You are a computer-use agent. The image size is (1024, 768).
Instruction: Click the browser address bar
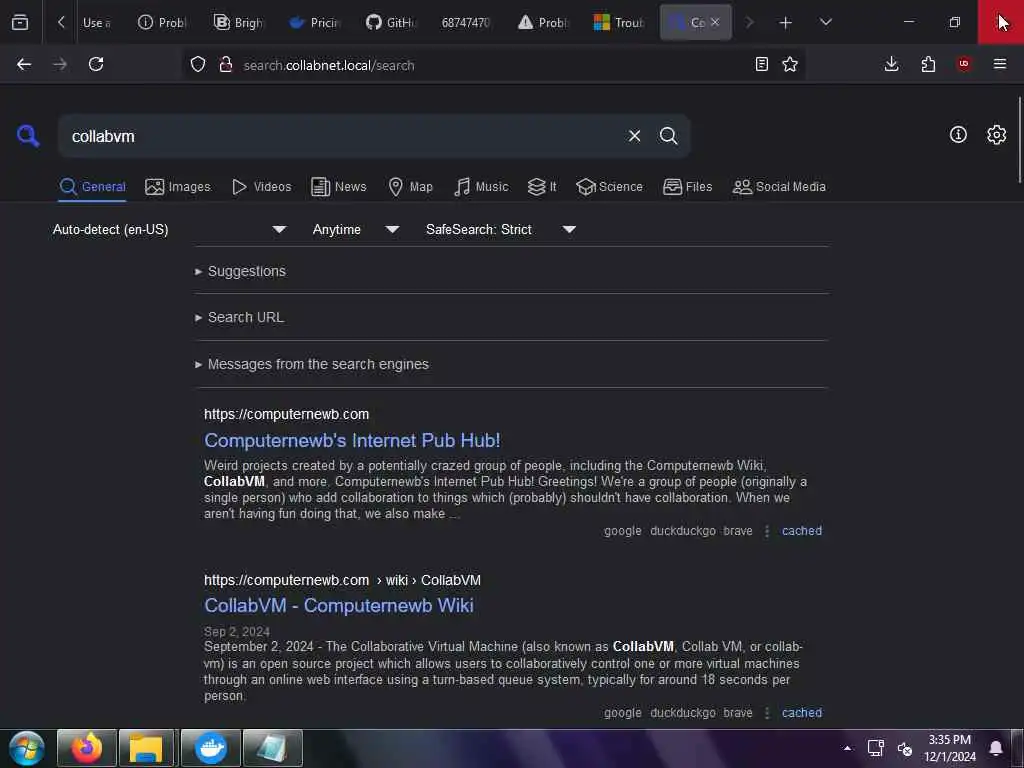click(493, 65)
